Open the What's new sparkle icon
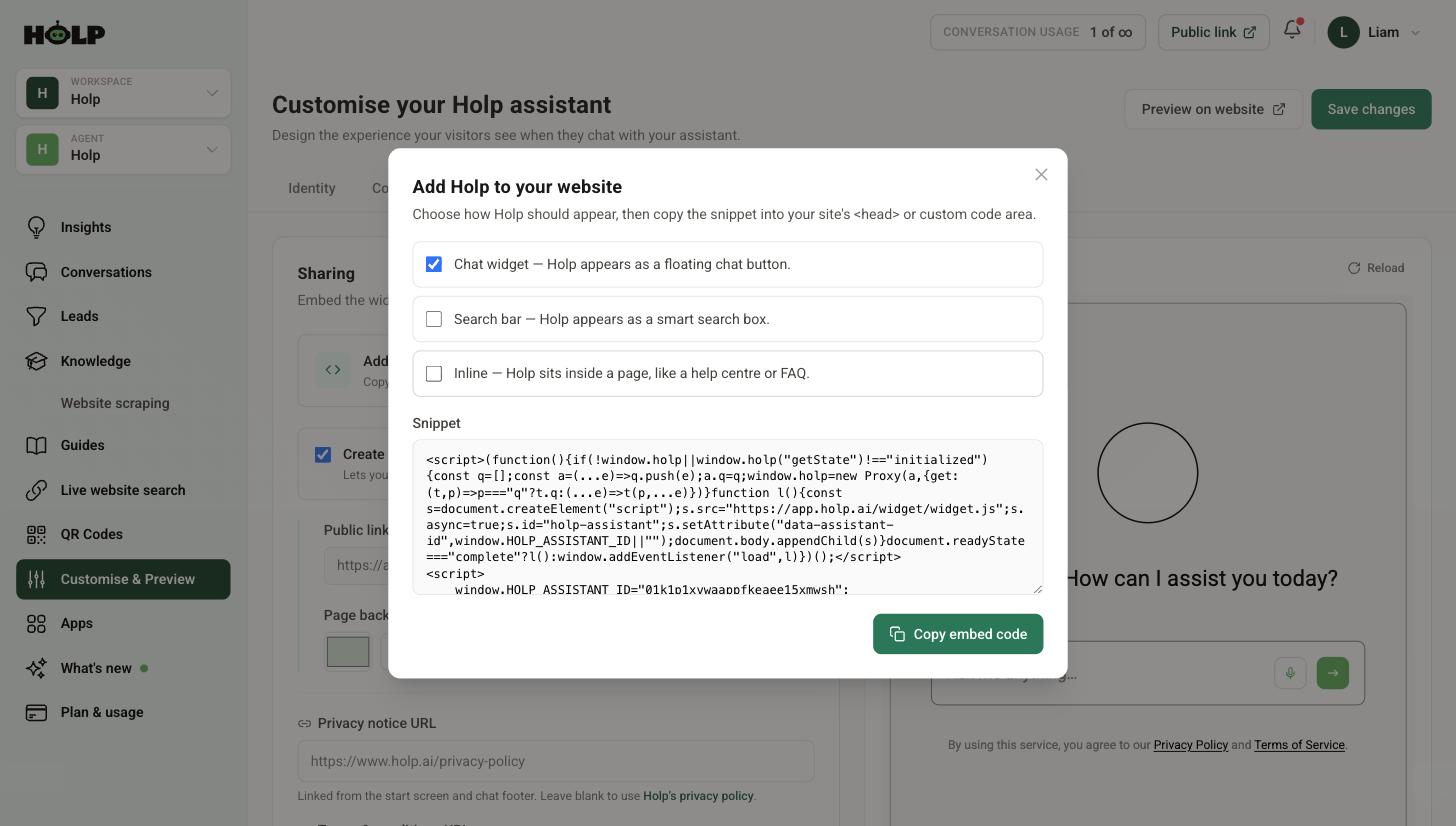This screenshot has width=1456, height=826. [x=36, y=668]
